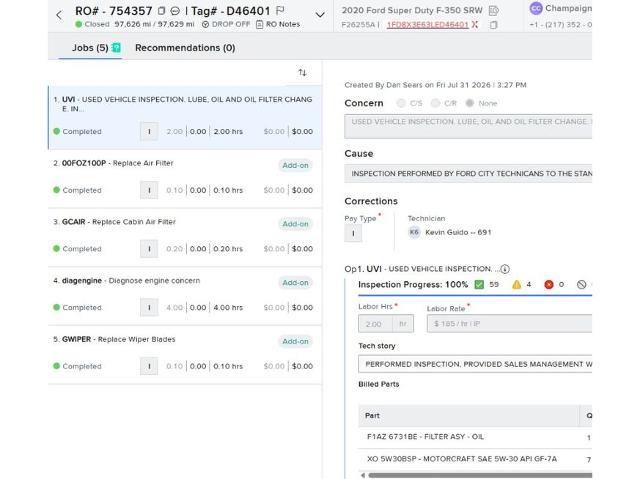Viewport: 640px width, 479px height.
Task: Click the green Closed status dot
Action: point(78,24)
